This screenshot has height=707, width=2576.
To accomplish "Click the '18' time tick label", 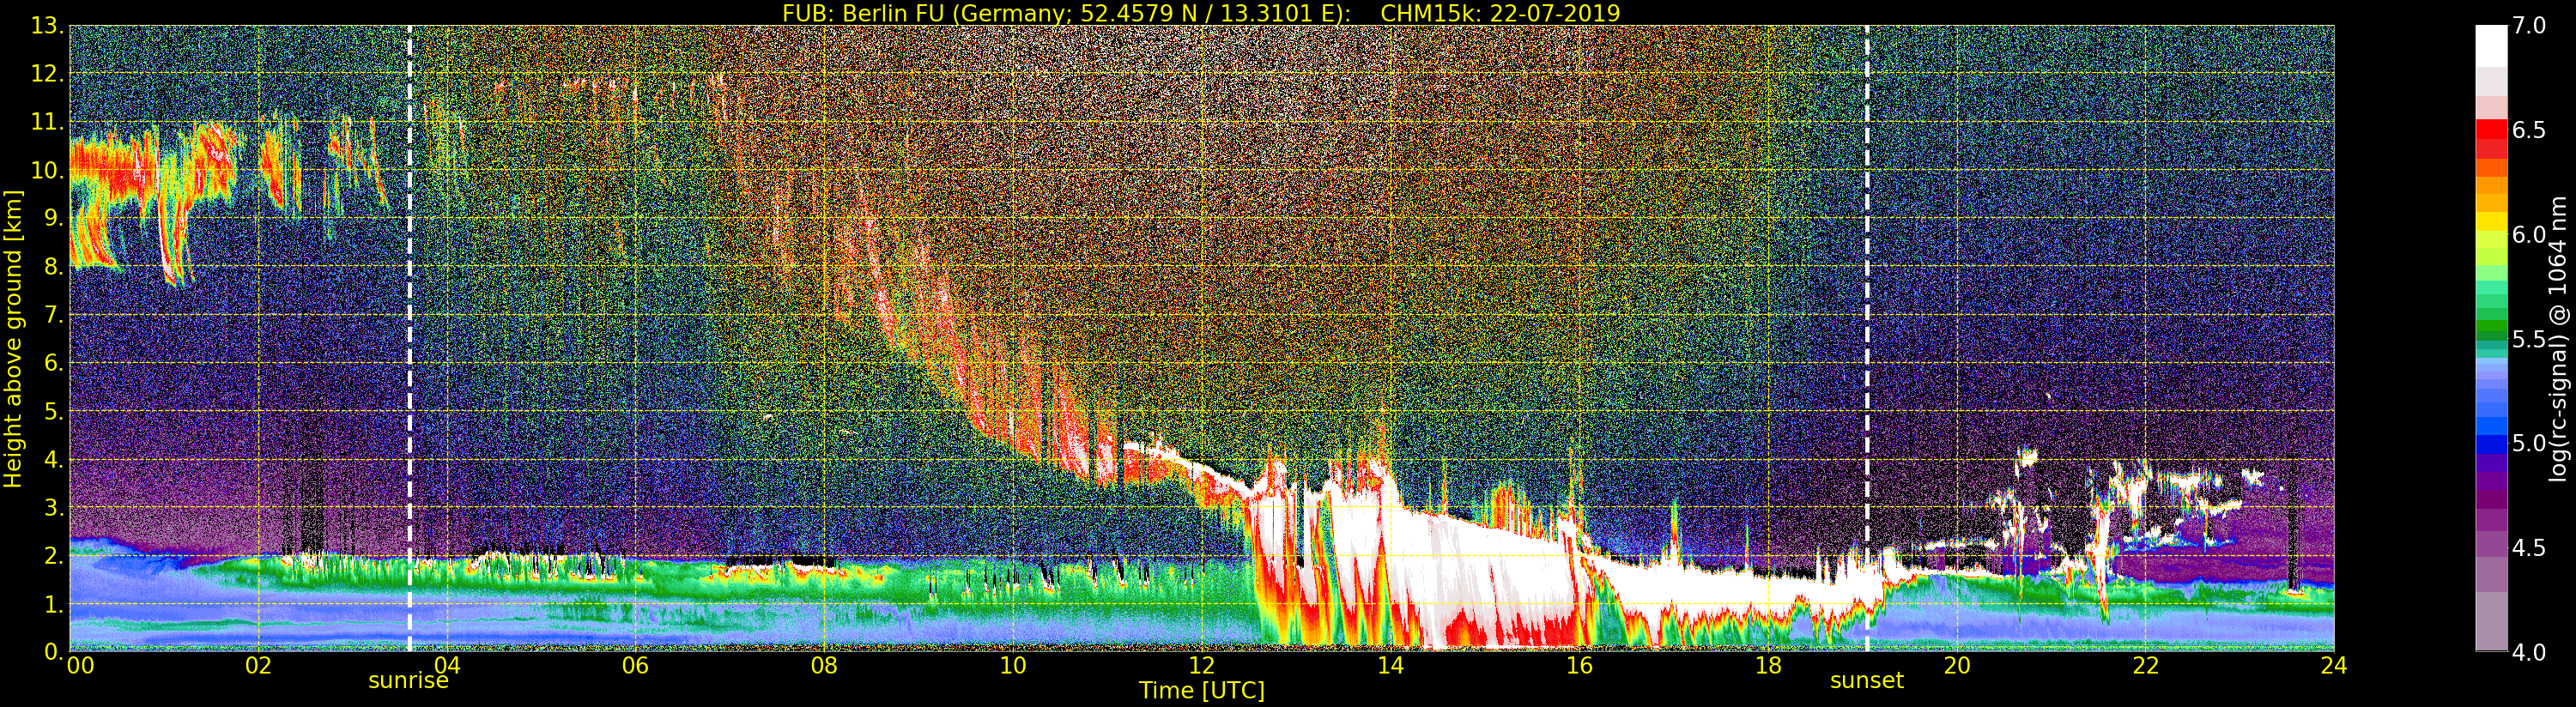I will tap(1768, 666).
